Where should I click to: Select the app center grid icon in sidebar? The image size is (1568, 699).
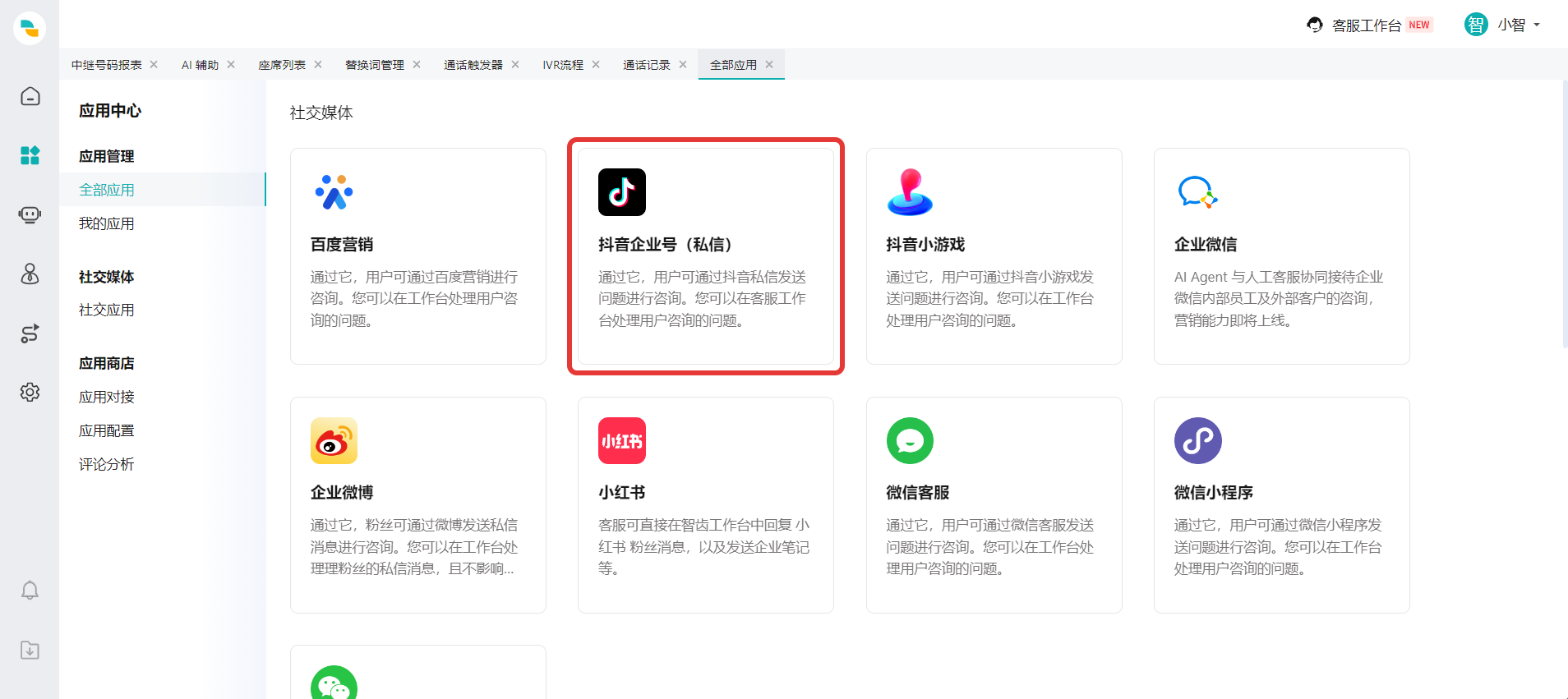pyautogui.click(x=30, y=155)
